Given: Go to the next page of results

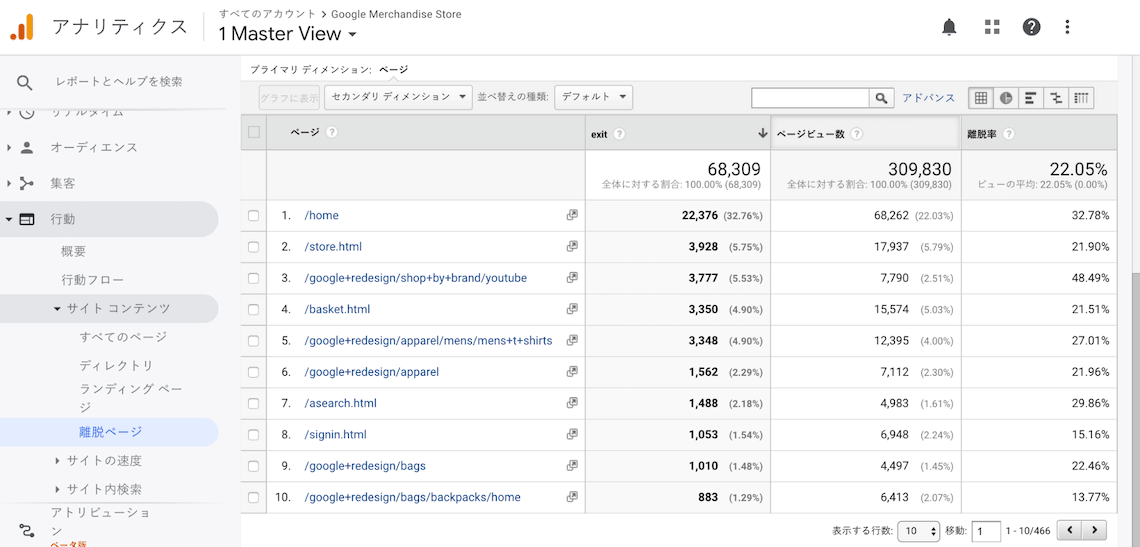Looking at the screenshot, I should coord(1094,530).
